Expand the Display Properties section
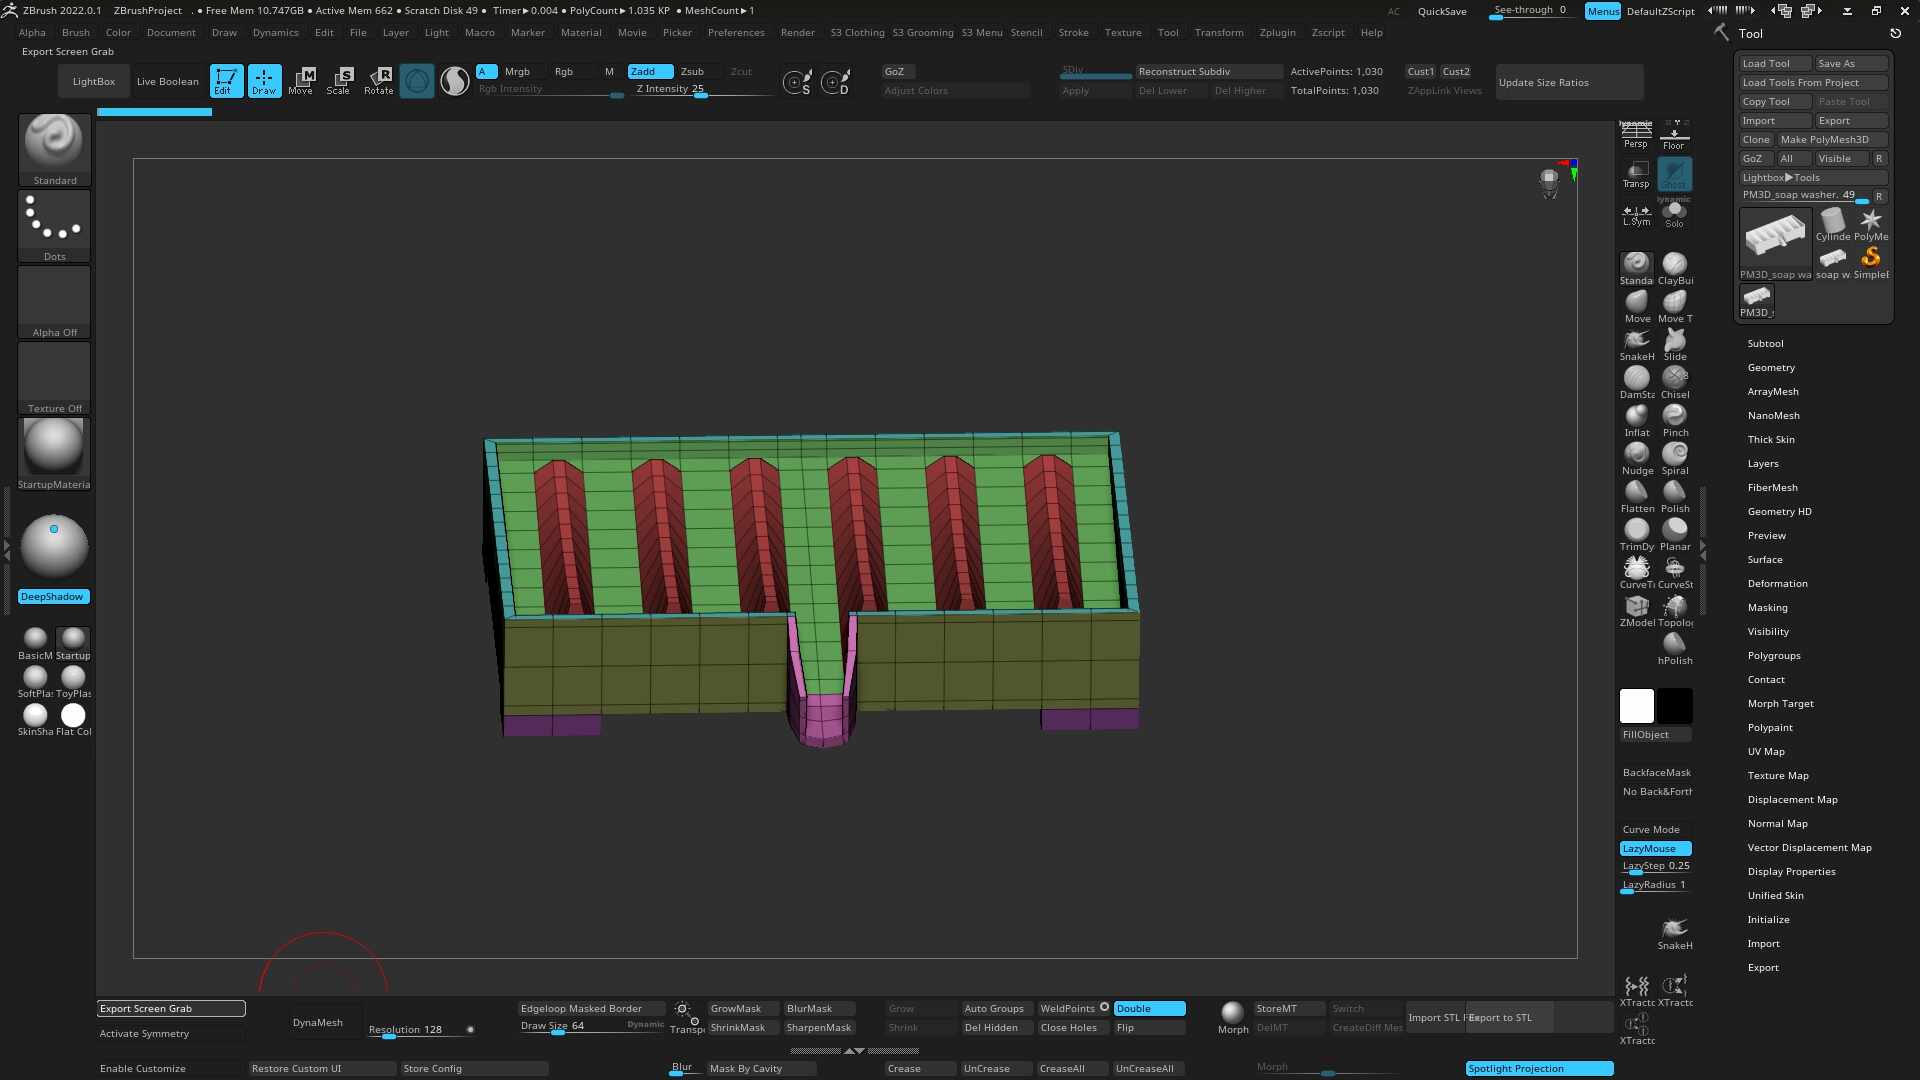Viewport: 1920px width, 1080px height. point(1791,871)
